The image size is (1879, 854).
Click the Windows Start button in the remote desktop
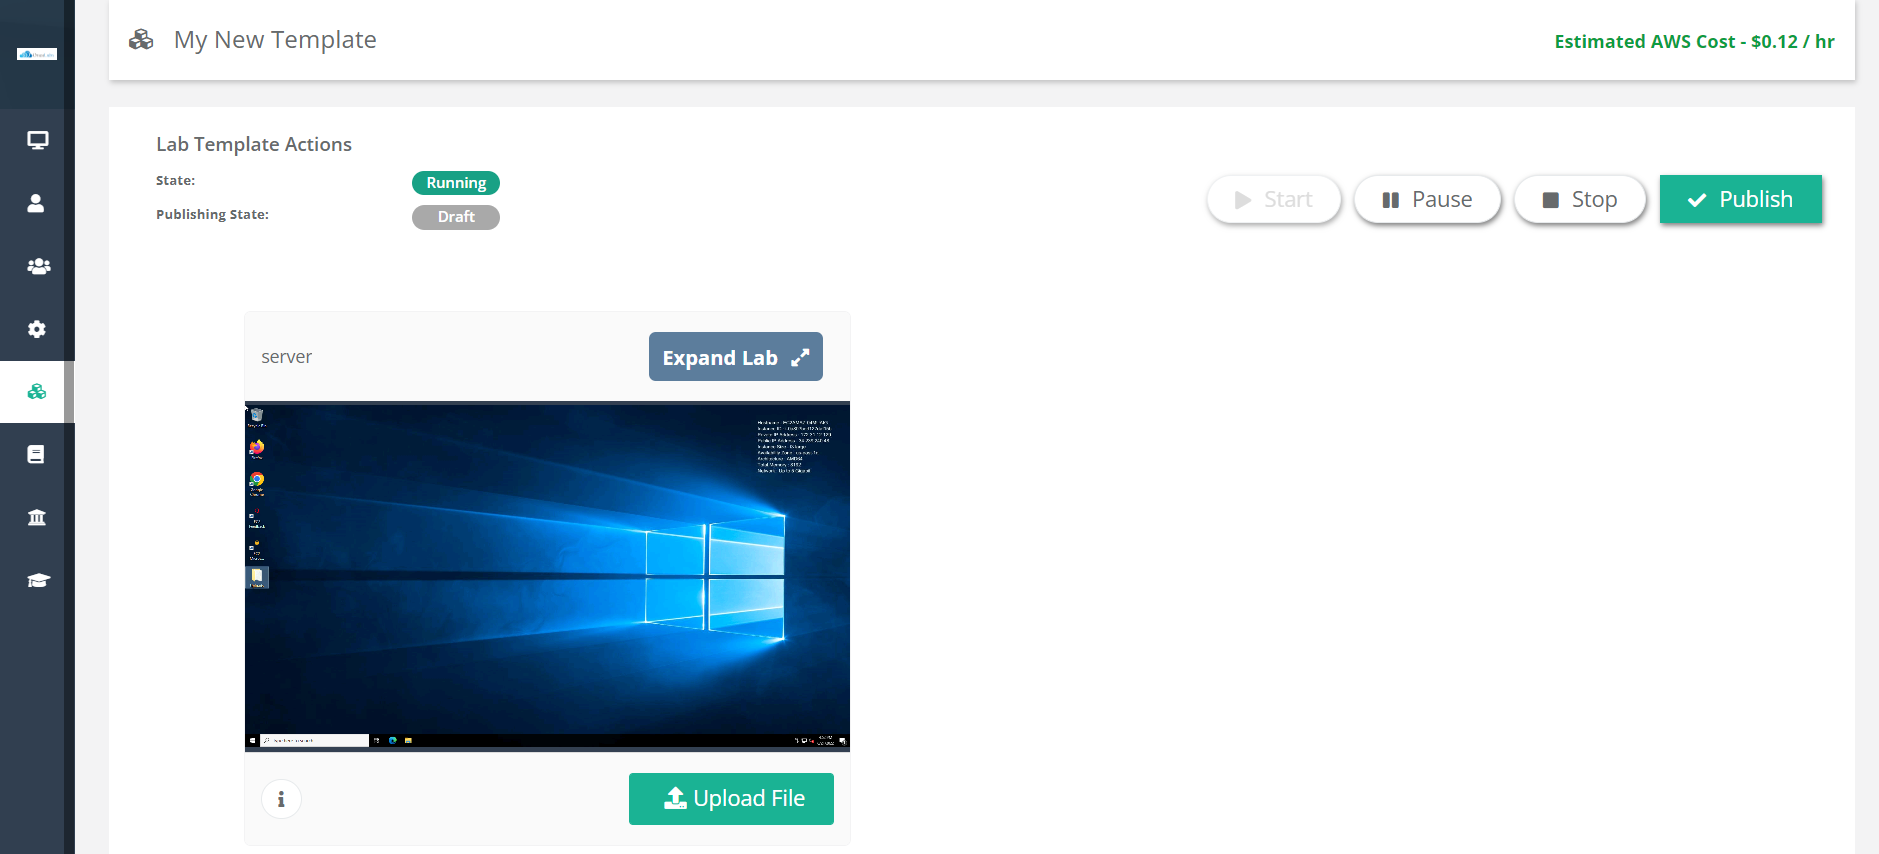click(252, 741)
